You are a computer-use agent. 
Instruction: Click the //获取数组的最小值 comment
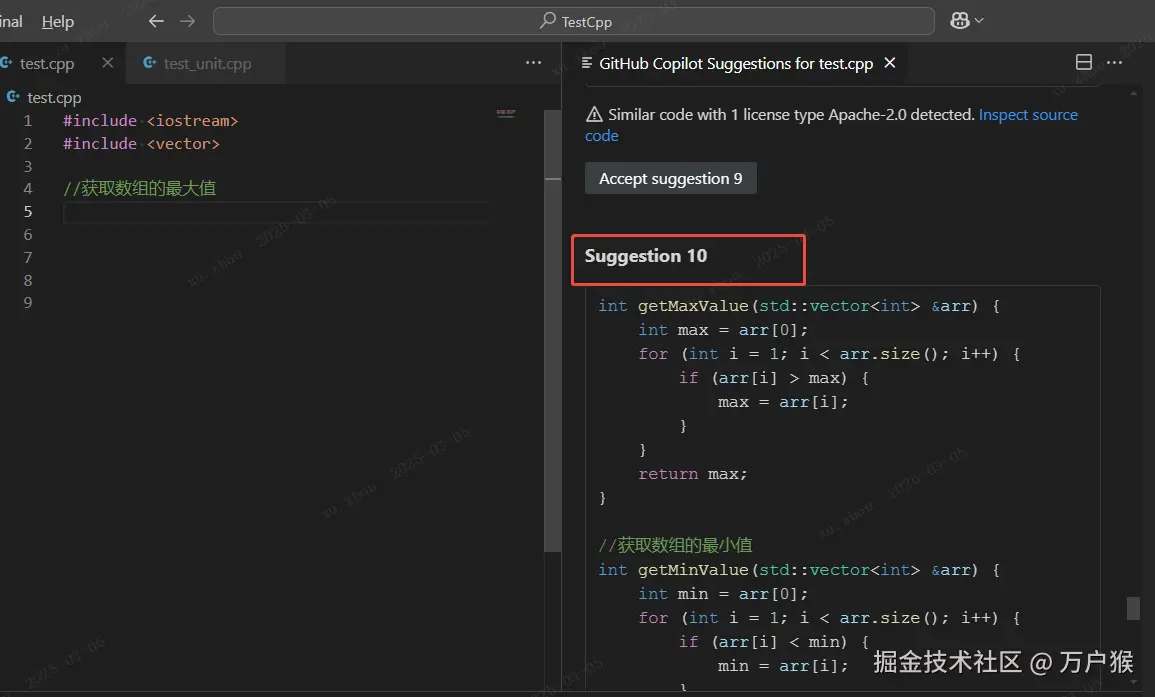pyautogui.click(x=675, y=545)
